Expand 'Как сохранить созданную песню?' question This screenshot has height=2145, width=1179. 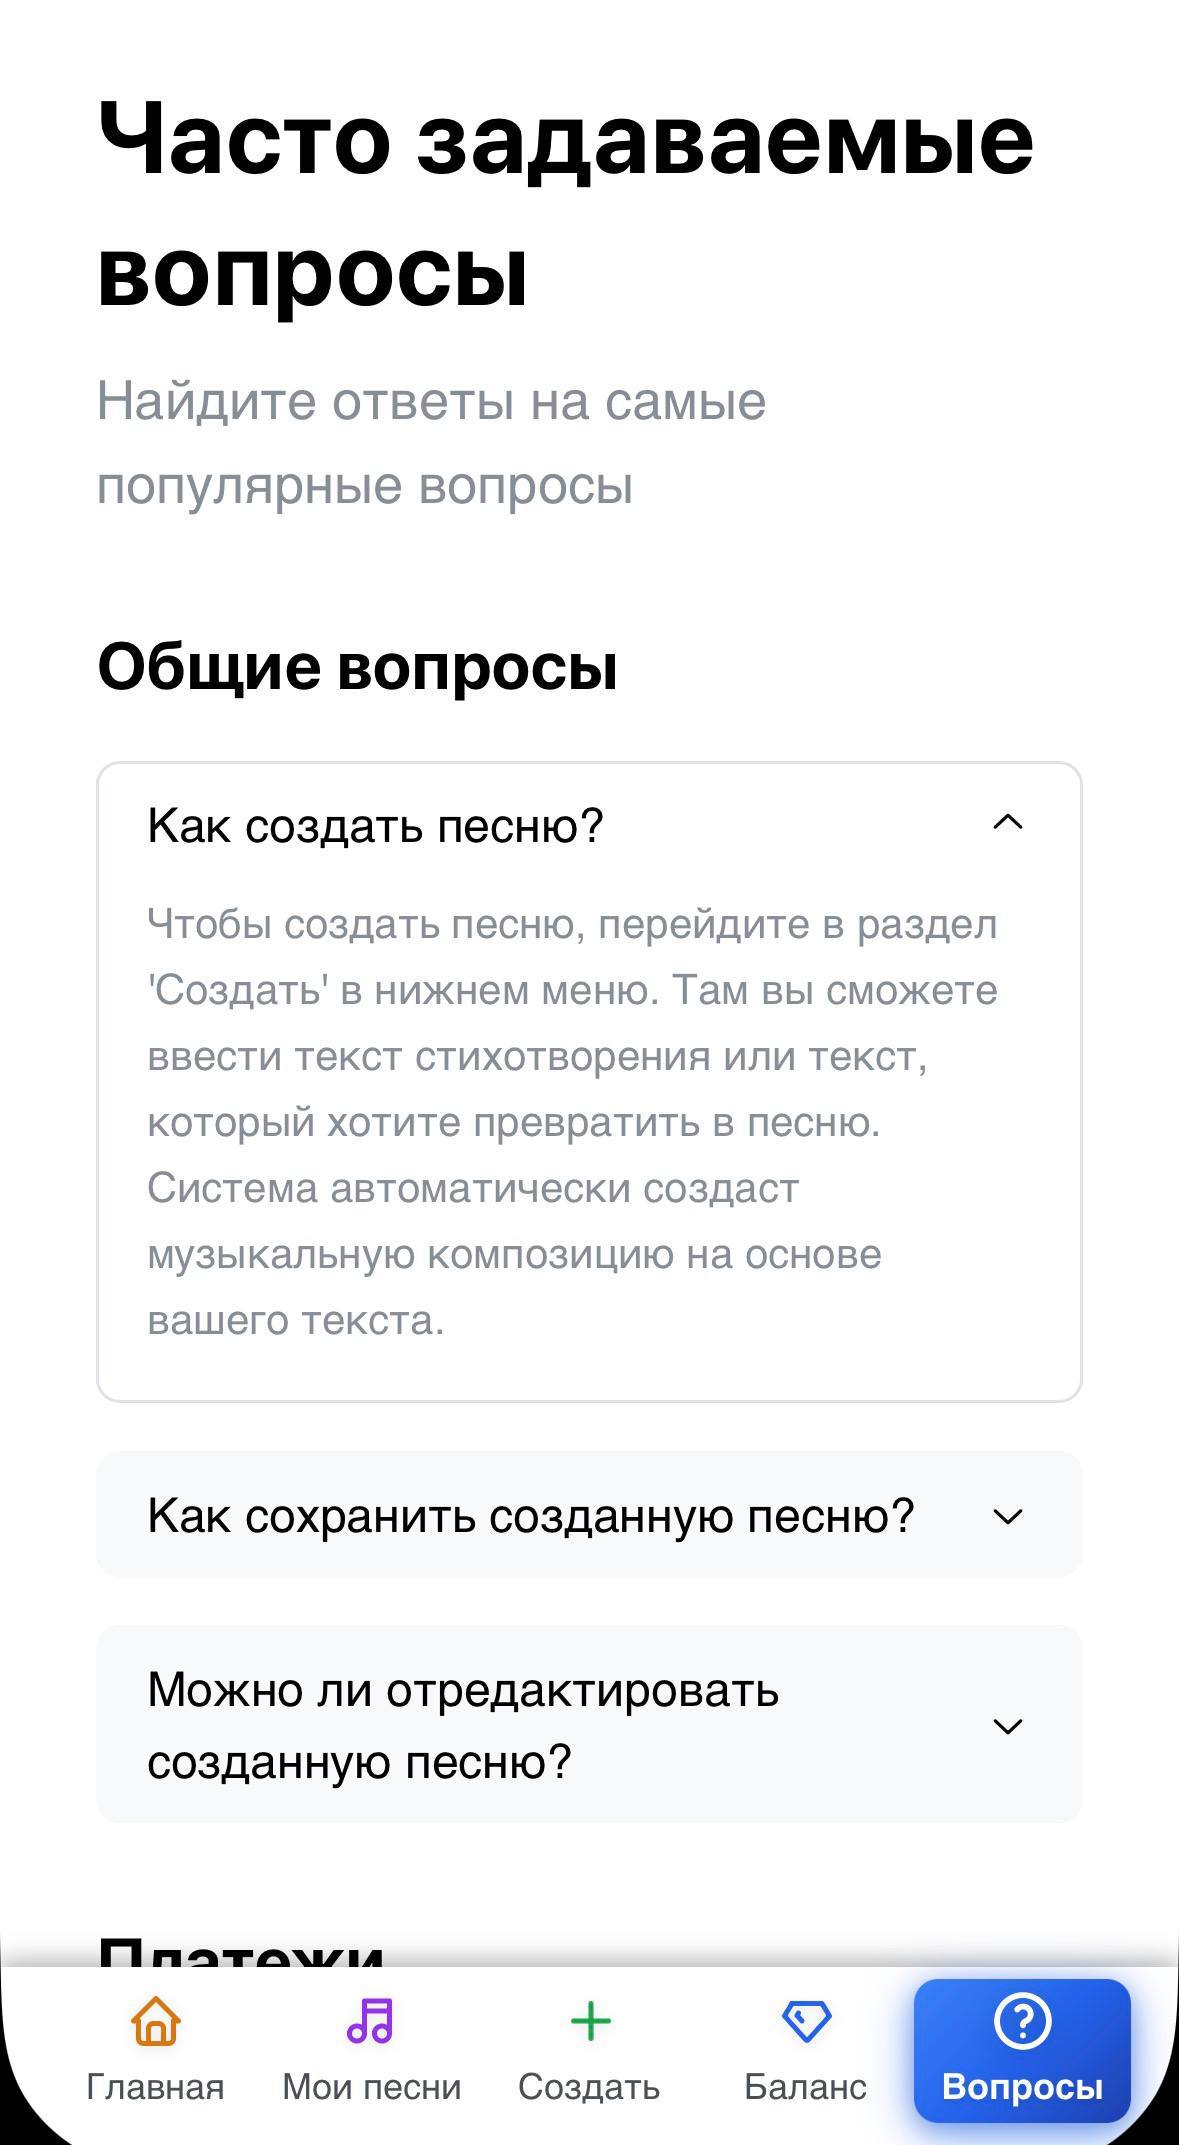tap(589, 1514)
